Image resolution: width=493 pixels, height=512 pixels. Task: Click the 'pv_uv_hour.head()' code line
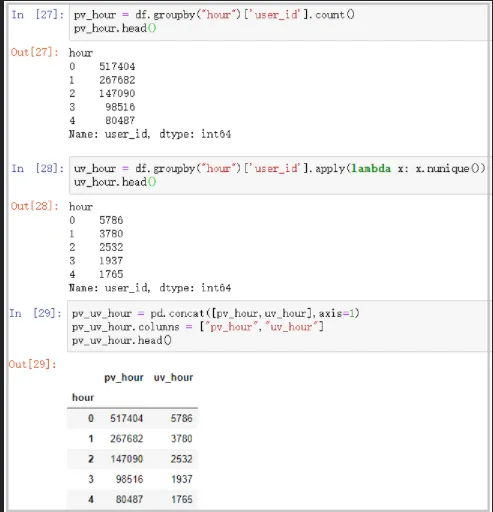click(x=122, y=340)
